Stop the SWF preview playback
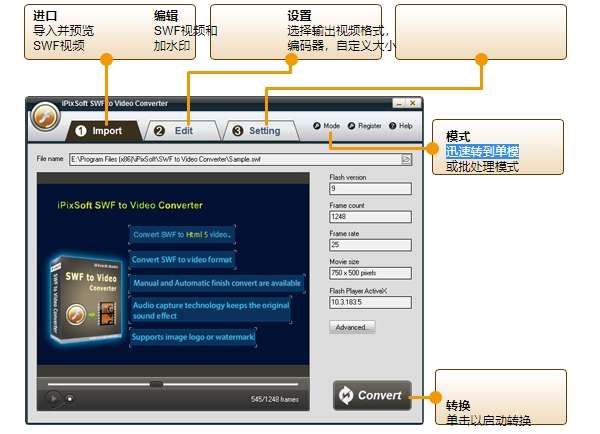The height and width of the screenshot is (434, 600). 69,398
